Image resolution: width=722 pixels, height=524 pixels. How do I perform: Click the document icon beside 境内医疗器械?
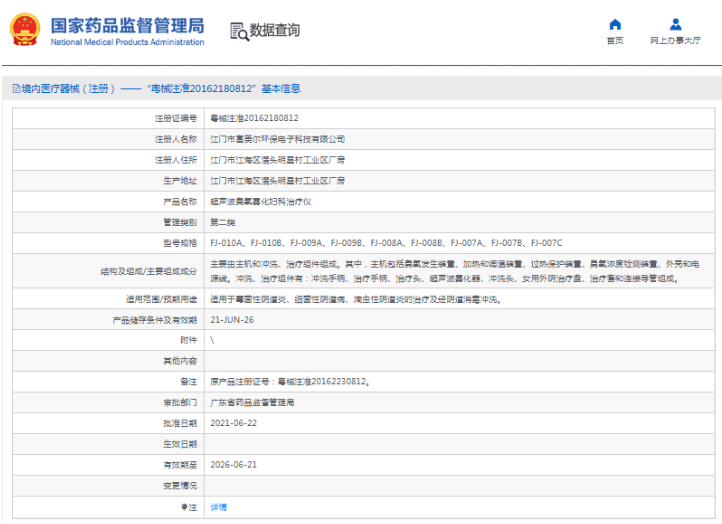coord(17,88)
